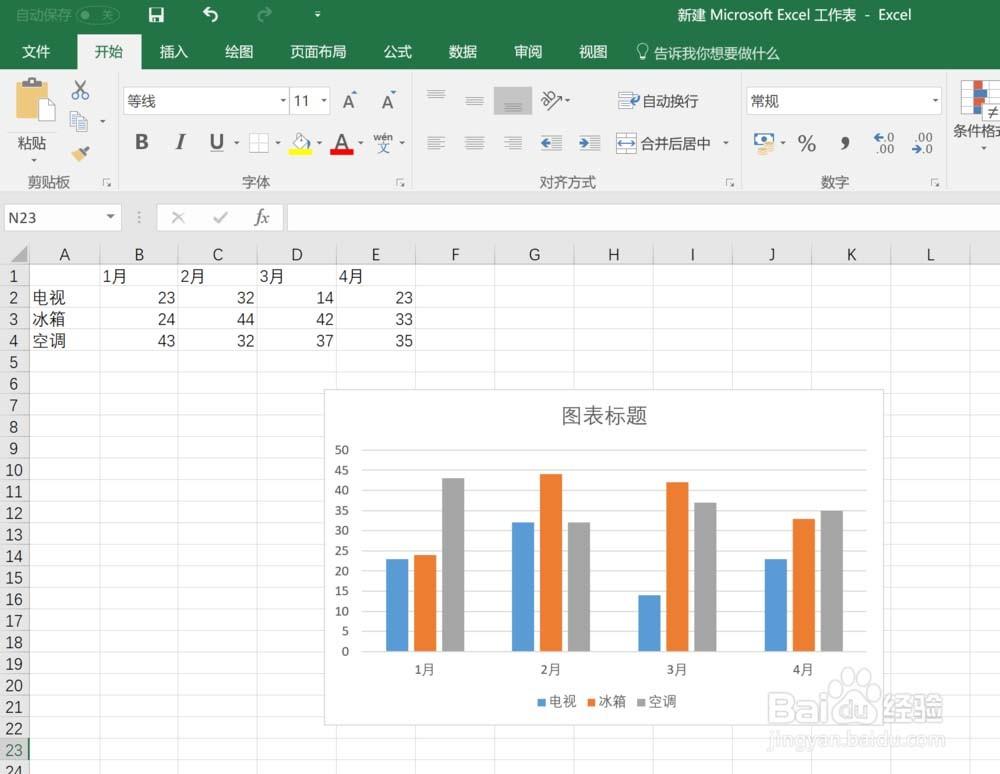Switch to the 插入 ribbon tab

coord(173,52)
